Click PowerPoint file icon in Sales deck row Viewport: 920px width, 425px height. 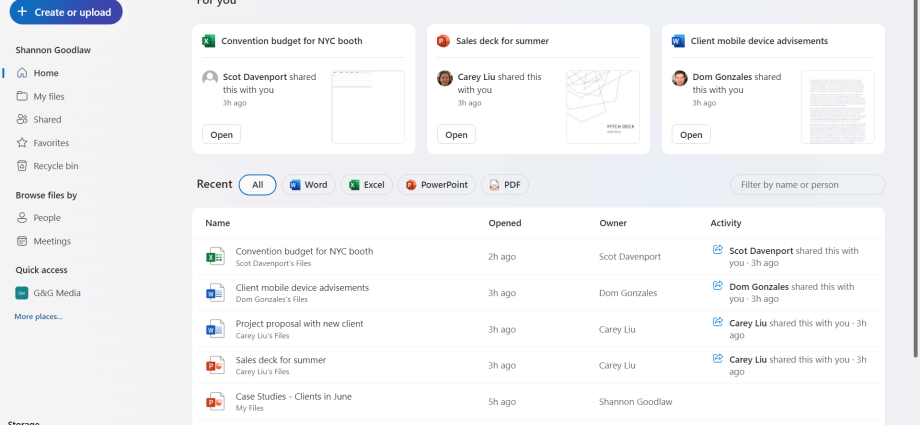(x=215, y=365)
